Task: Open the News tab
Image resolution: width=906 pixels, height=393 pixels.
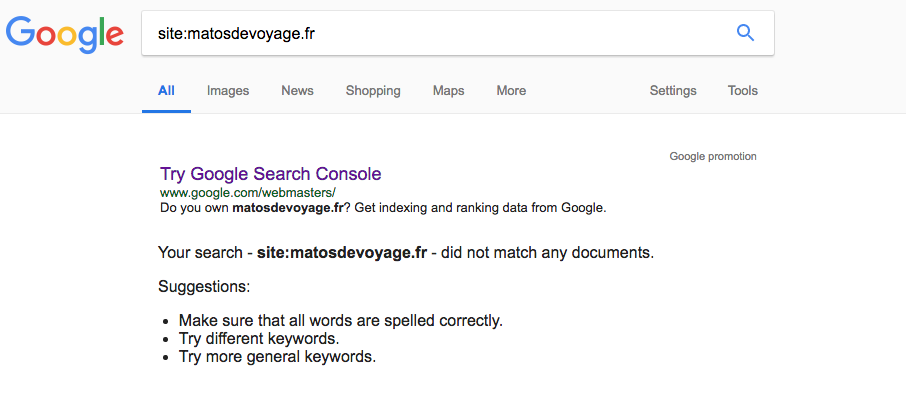Action: (x=298, y=91)
